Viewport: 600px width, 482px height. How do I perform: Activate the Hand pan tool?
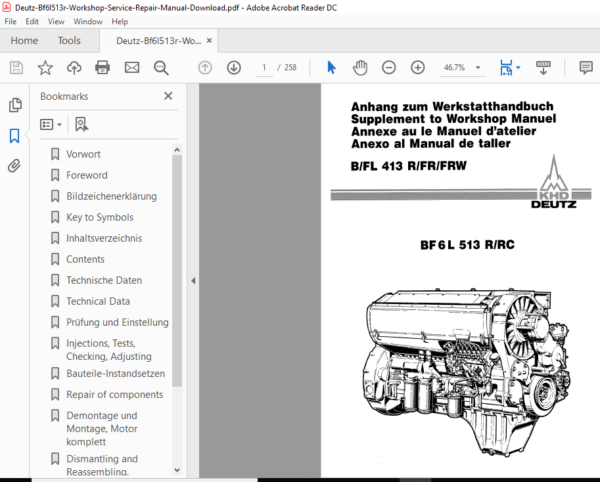coord(360,68)
